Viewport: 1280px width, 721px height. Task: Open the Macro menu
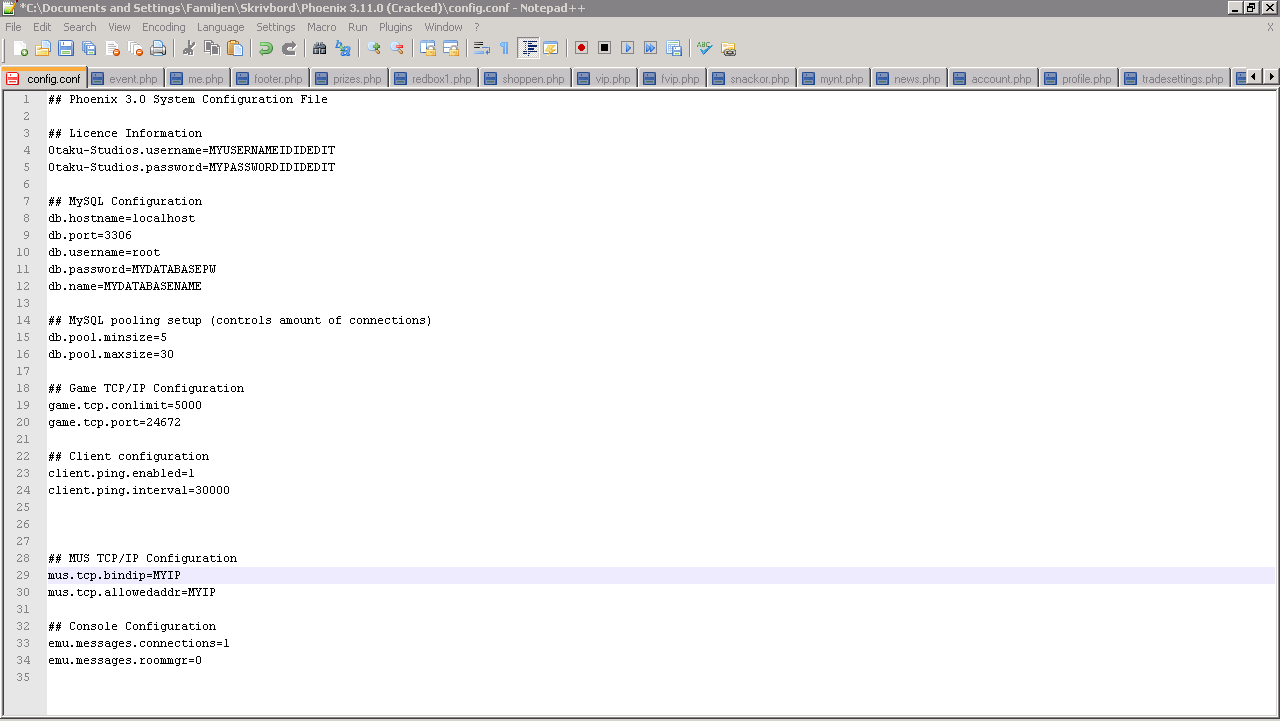[322, 27]
